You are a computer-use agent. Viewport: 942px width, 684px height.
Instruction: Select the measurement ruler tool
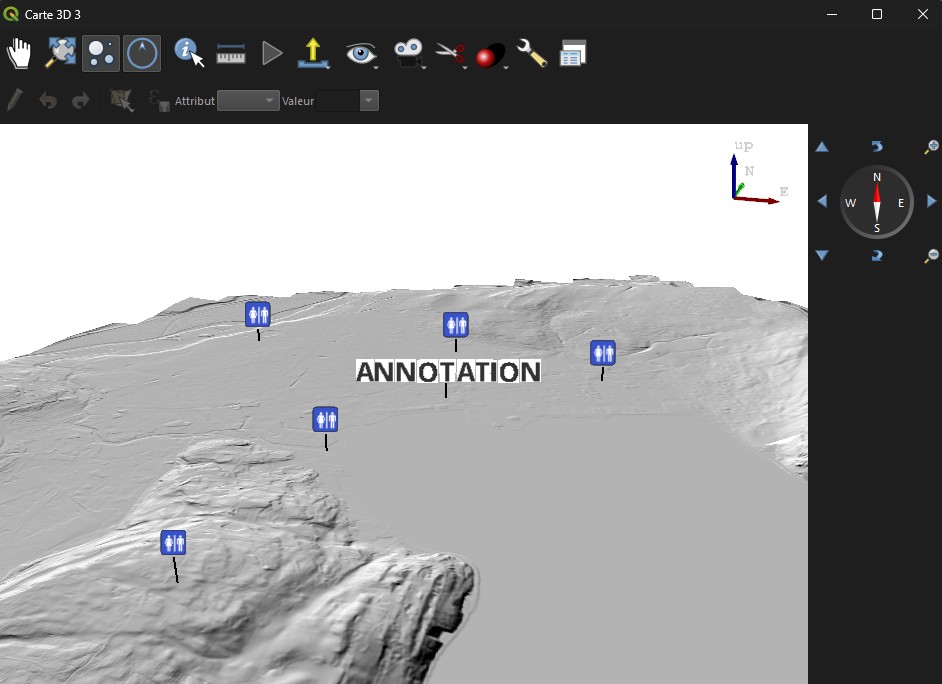[231, 55]
